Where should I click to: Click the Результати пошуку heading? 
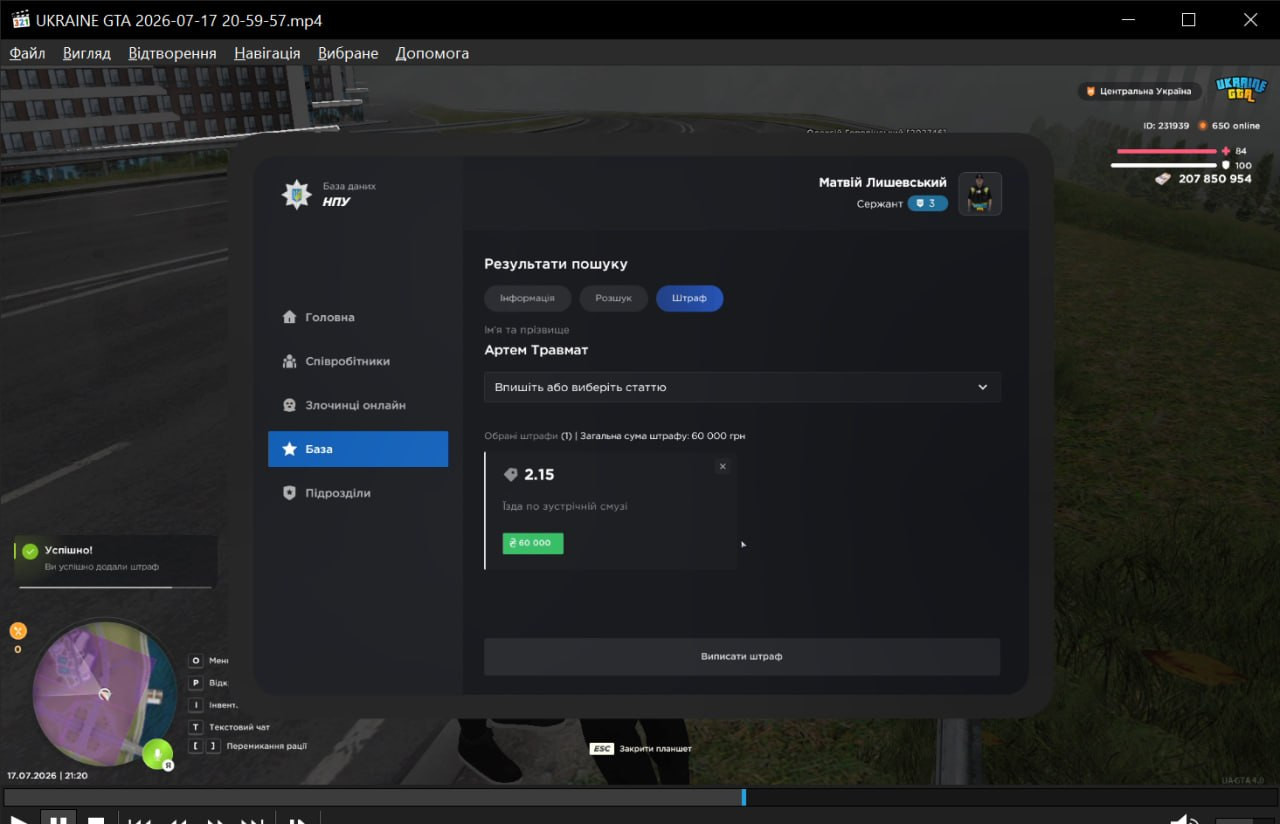(556, 264)
